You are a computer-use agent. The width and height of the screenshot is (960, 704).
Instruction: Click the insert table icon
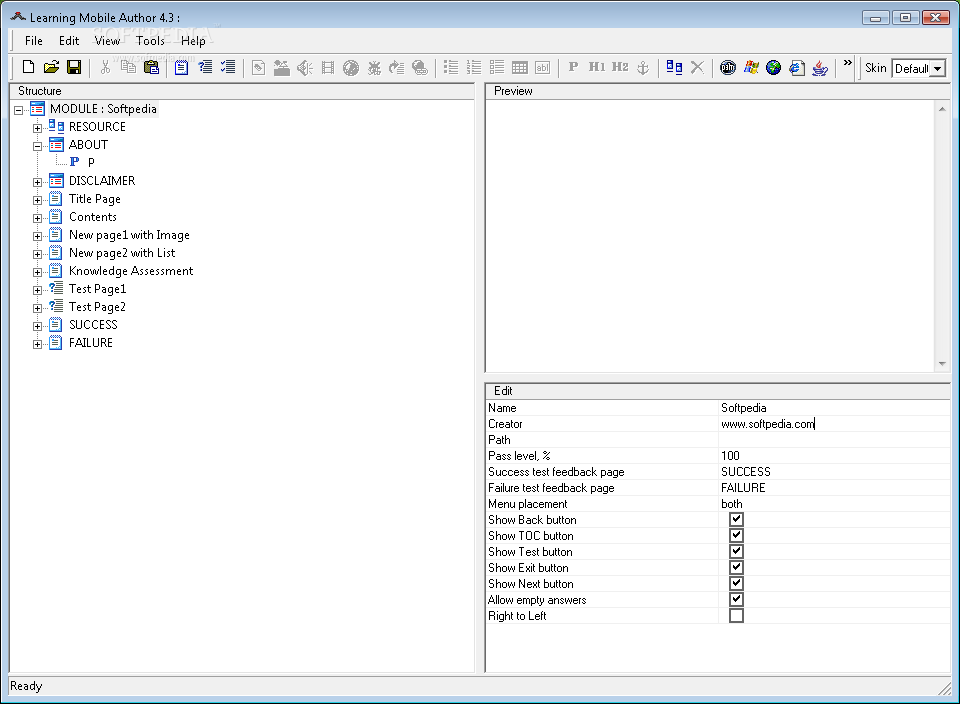click(x=520, y=67)
